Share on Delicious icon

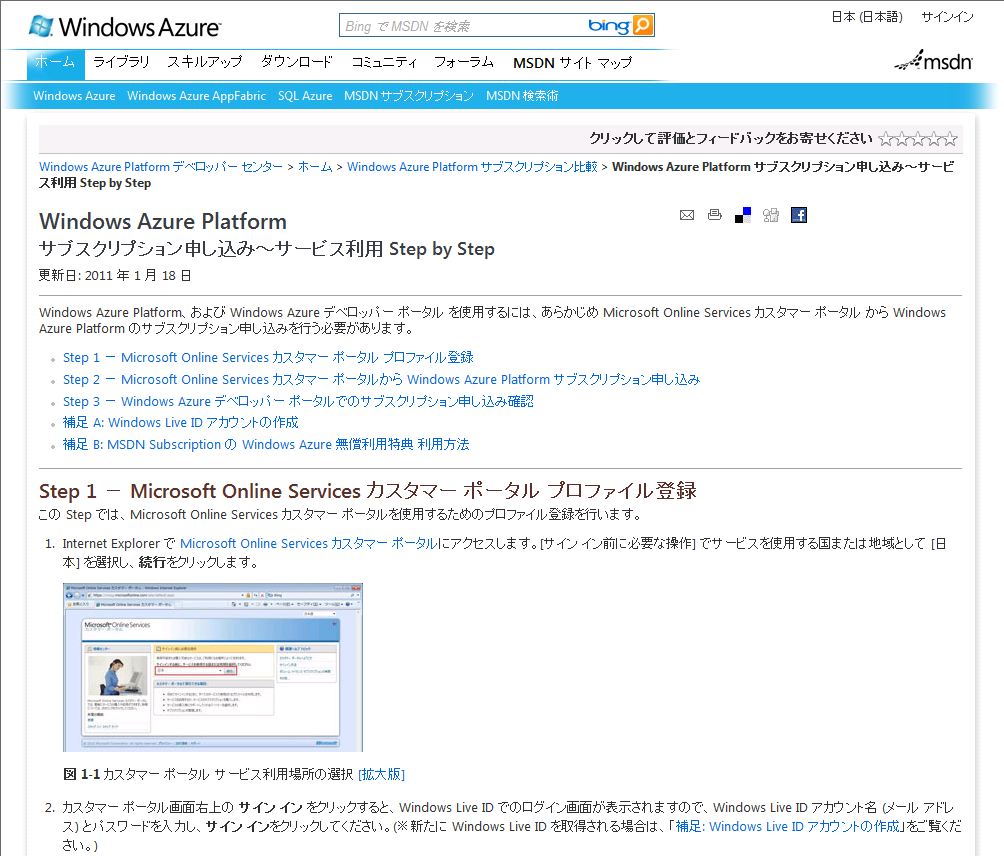coord(743,215)
